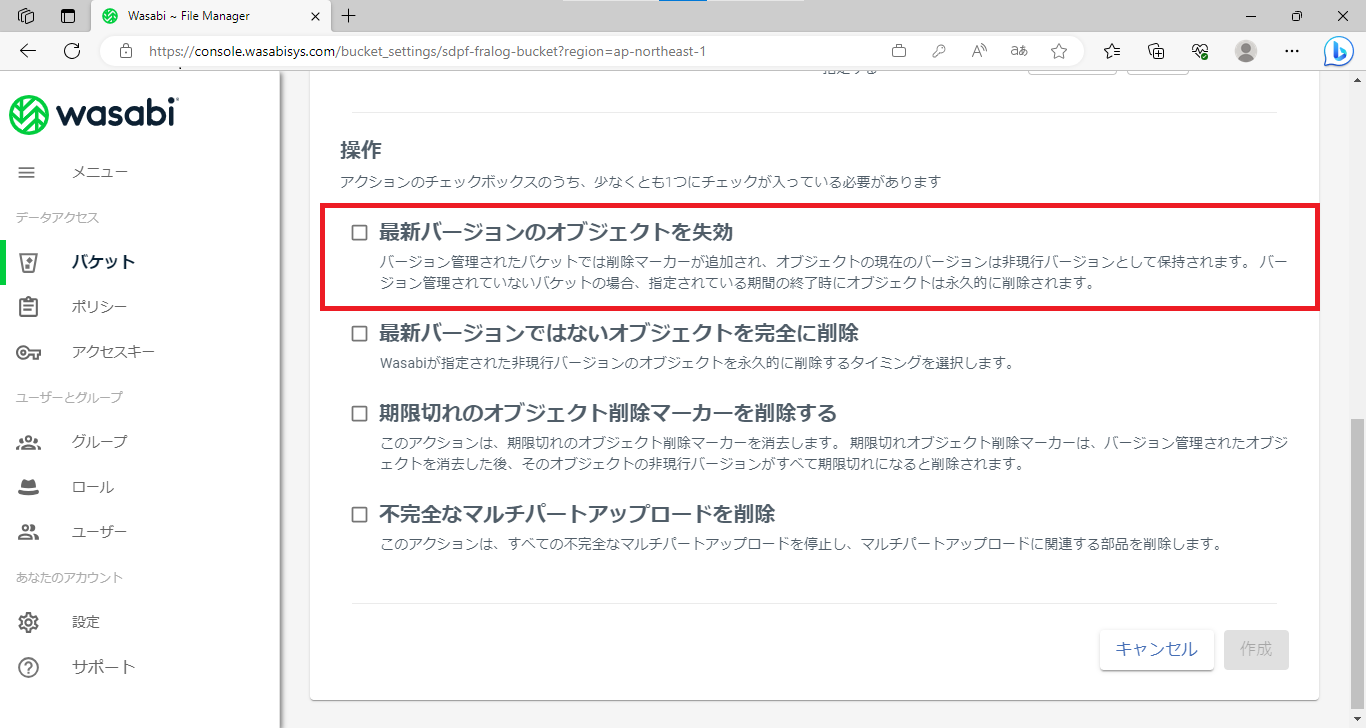This screenshot has width=1366, height=728.
Task: Close the Wasabi ~ File Manager tab
Action: (x=315, y=16)
